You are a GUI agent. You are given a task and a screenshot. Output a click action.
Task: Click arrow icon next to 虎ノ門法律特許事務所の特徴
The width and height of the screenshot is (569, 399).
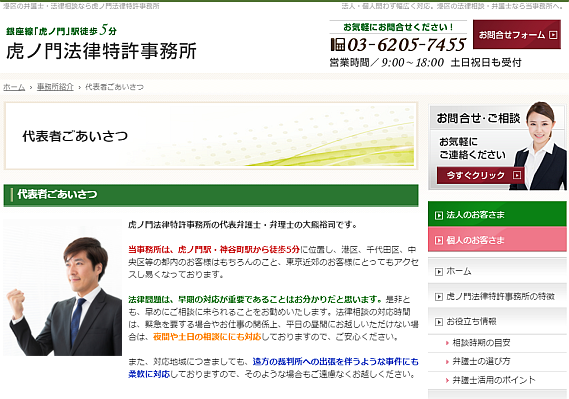click(439, 297)
